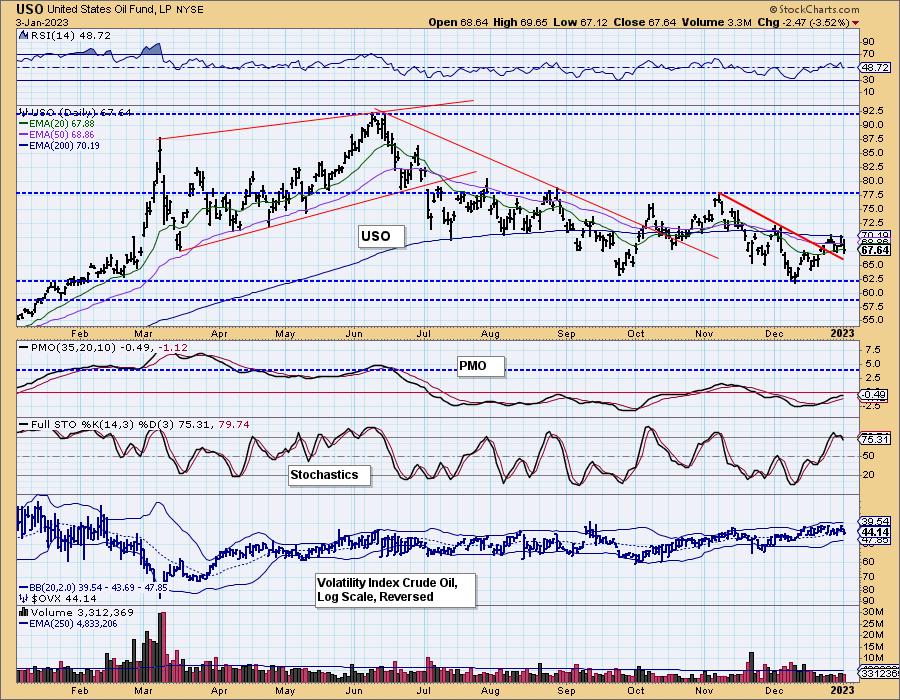Click the 92.5 price axis label
Screen dimensions: 900x700
coord(873,110)
